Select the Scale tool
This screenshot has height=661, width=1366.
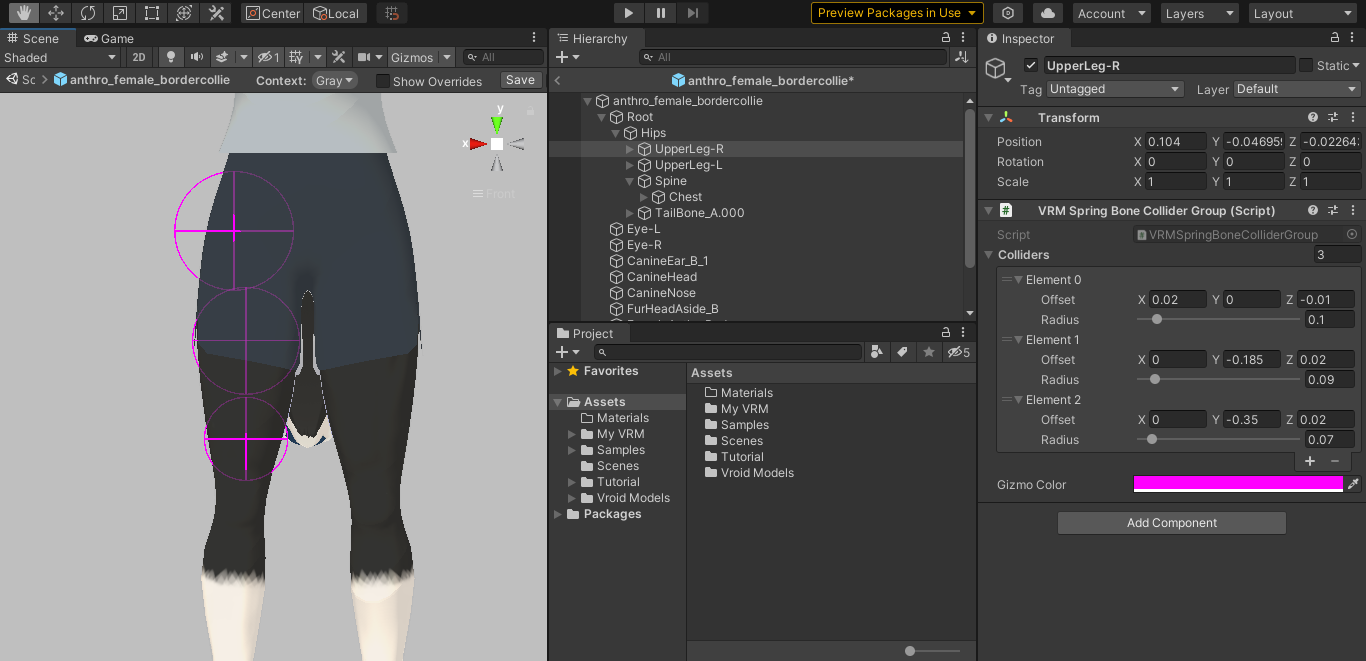[119, 13]
